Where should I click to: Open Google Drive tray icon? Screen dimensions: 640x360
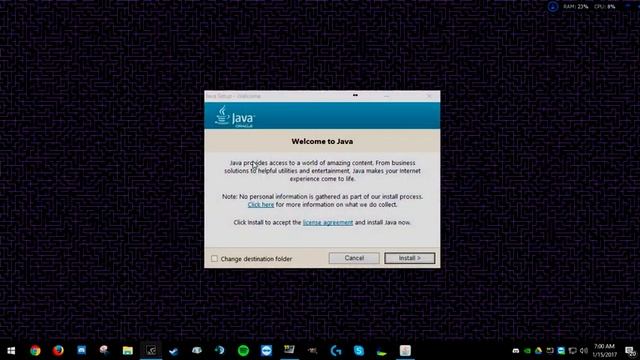coord(538,351)
